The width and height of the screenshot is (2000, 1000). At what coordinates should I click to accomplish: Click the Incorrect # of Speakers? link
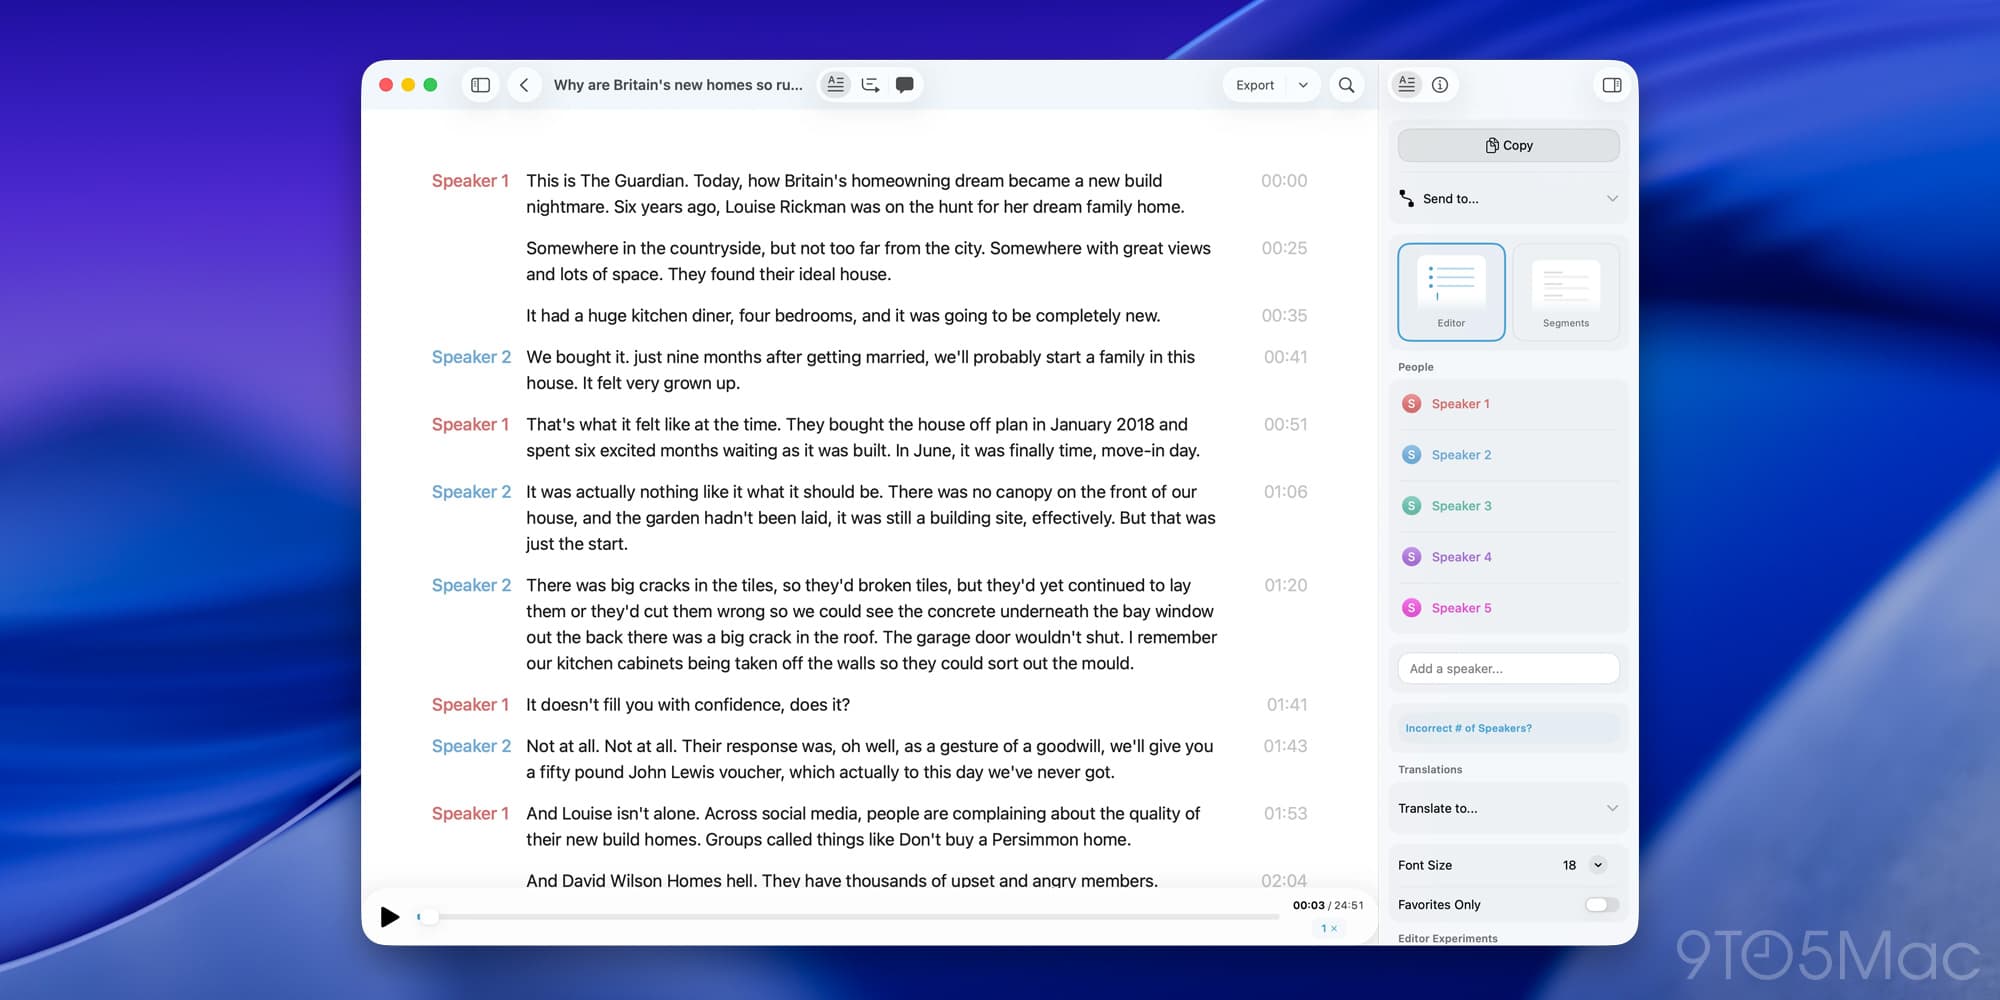(1468, 728)
